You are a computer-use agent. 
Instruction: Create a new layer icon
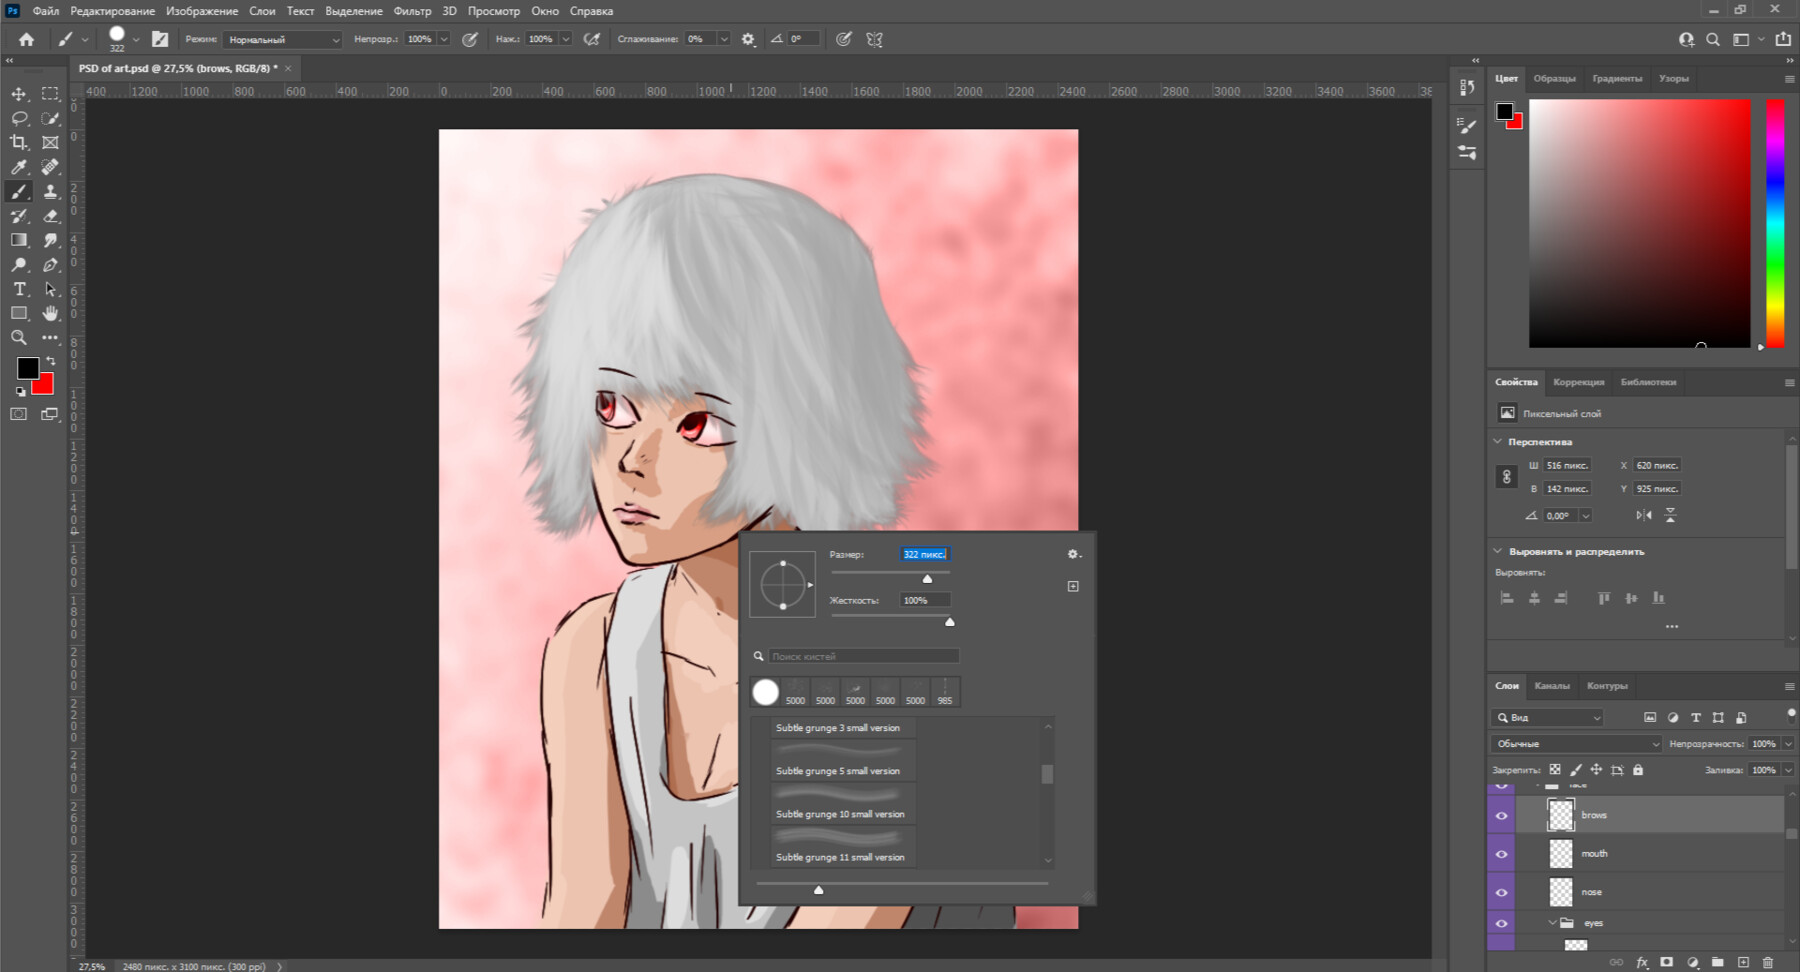click(1743, 962)
